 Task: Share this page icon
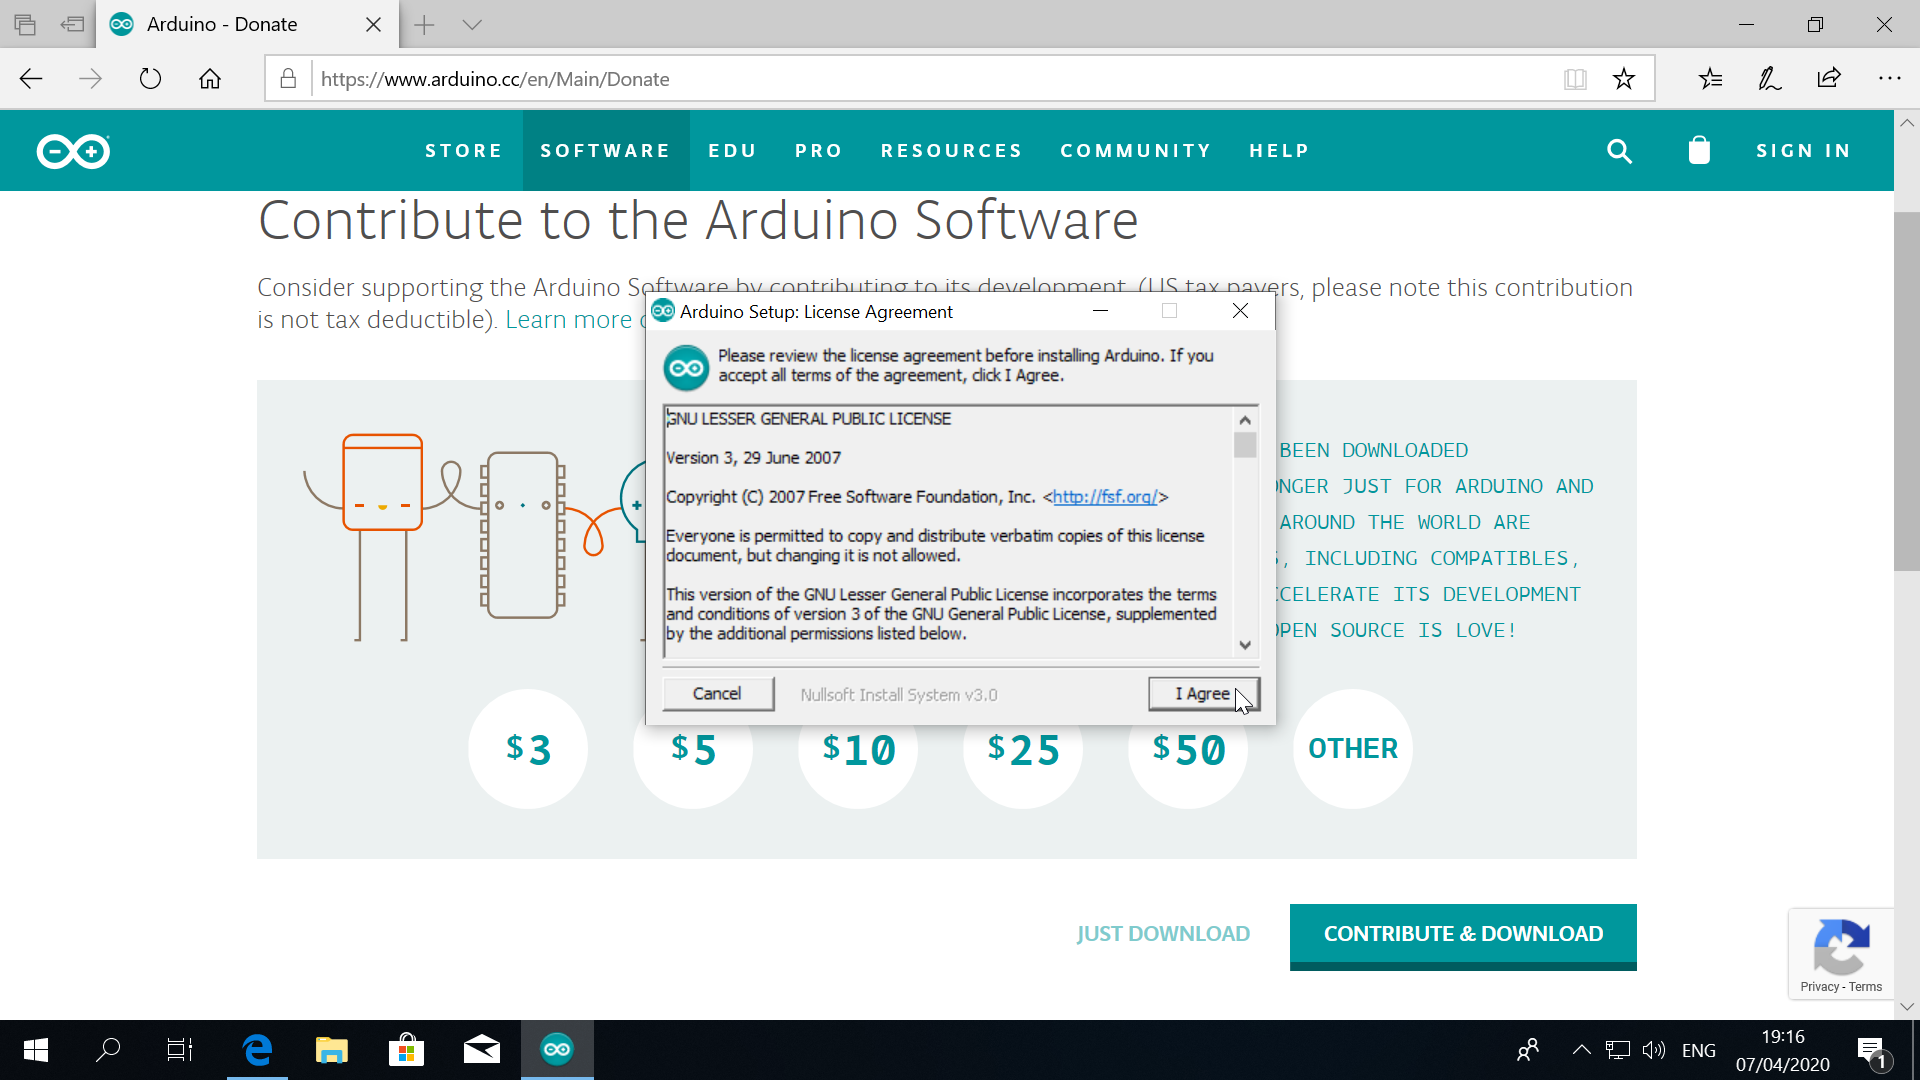tap(1829, 79)
